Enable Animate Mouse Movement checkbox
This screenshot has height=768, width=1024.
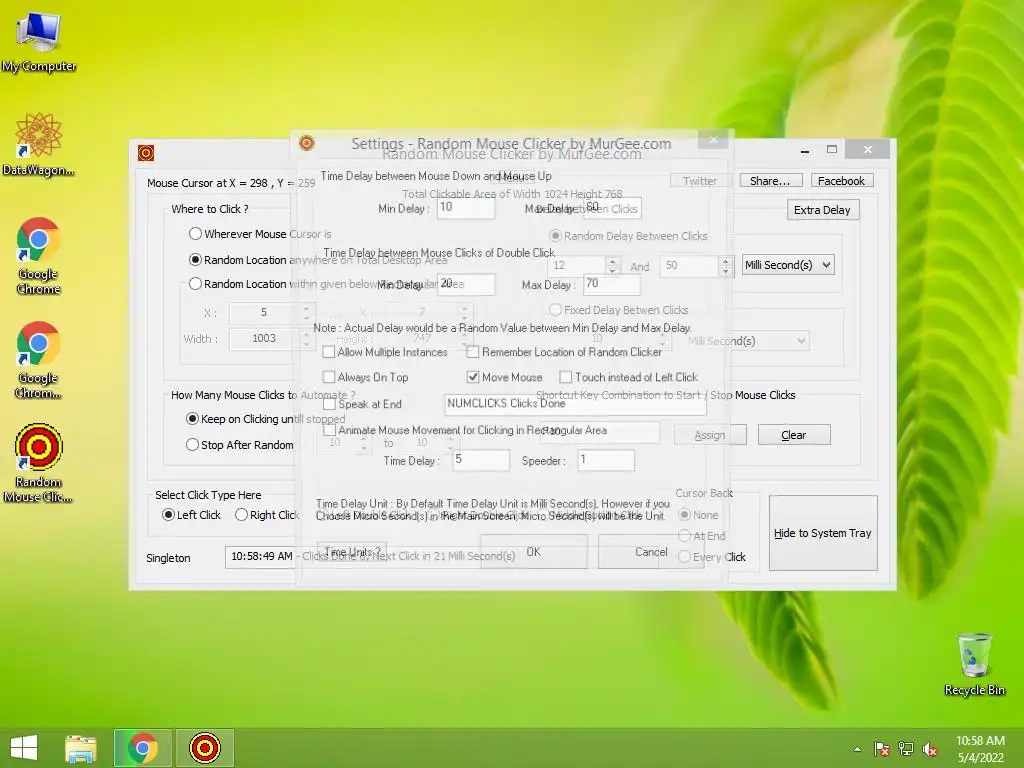(x=329, y=430)
